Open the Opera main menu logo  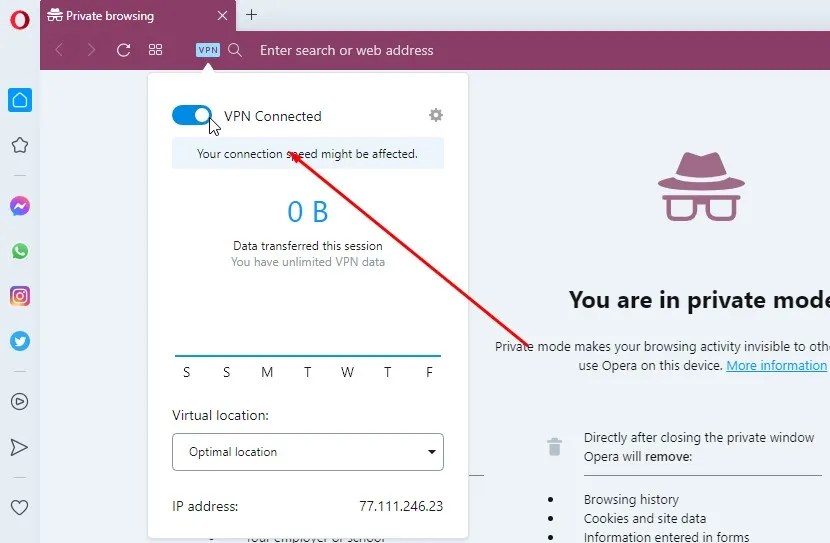click(x=20, y=20)
